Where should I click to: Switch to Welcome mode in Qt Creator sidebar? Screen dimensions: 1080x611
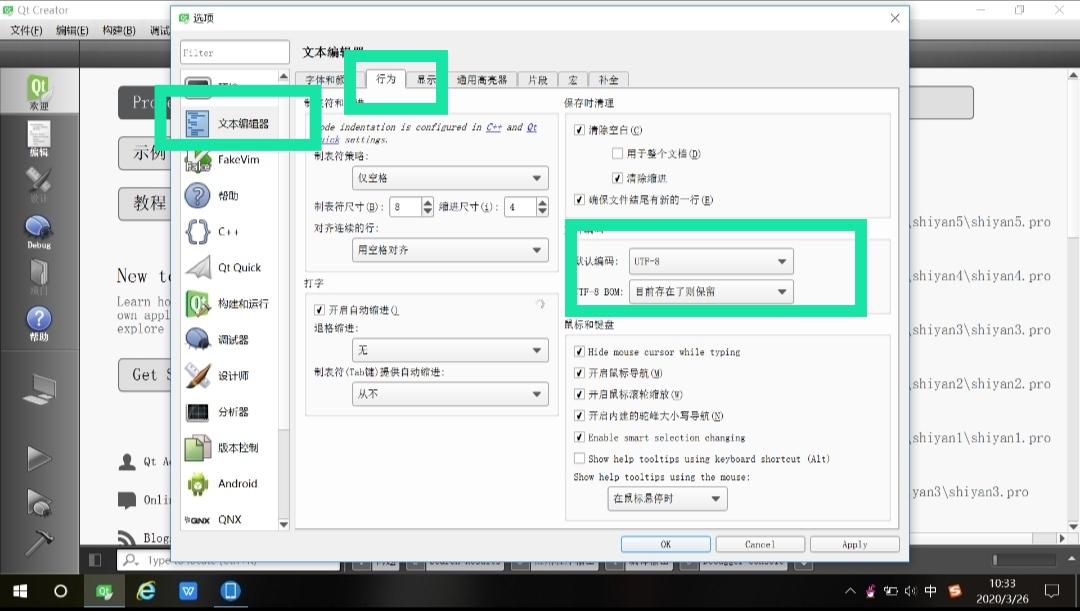pos(39,92)
